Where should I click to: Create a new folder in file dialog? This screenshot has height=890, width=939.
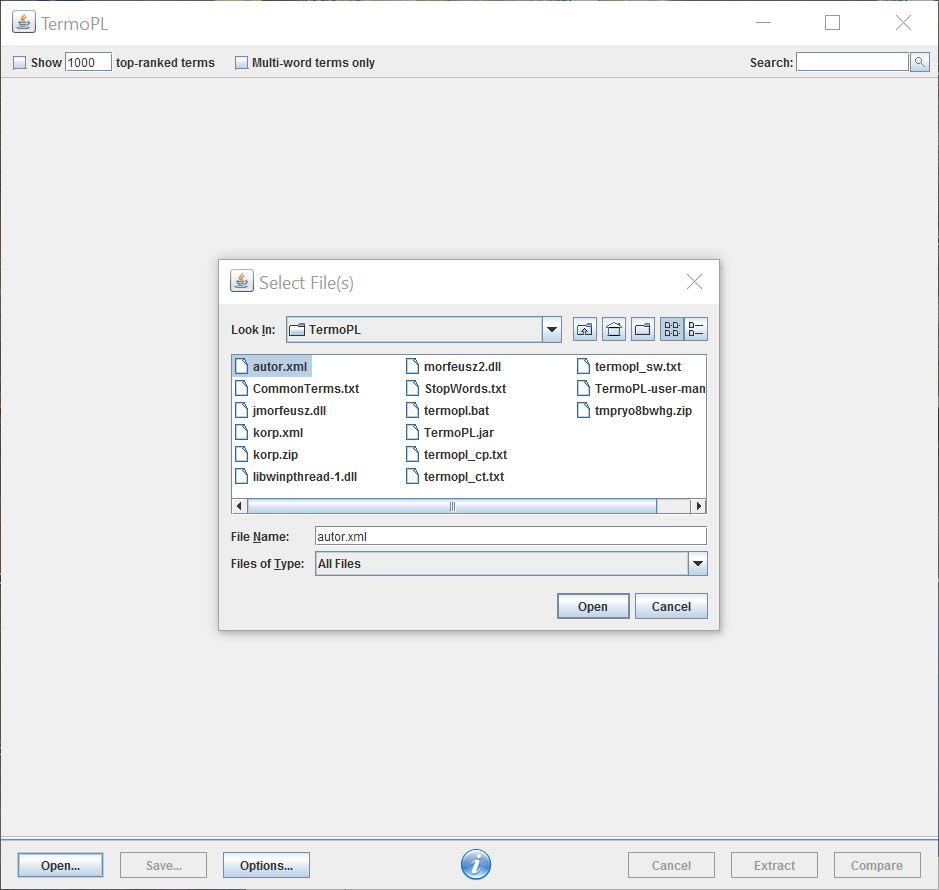643,329
